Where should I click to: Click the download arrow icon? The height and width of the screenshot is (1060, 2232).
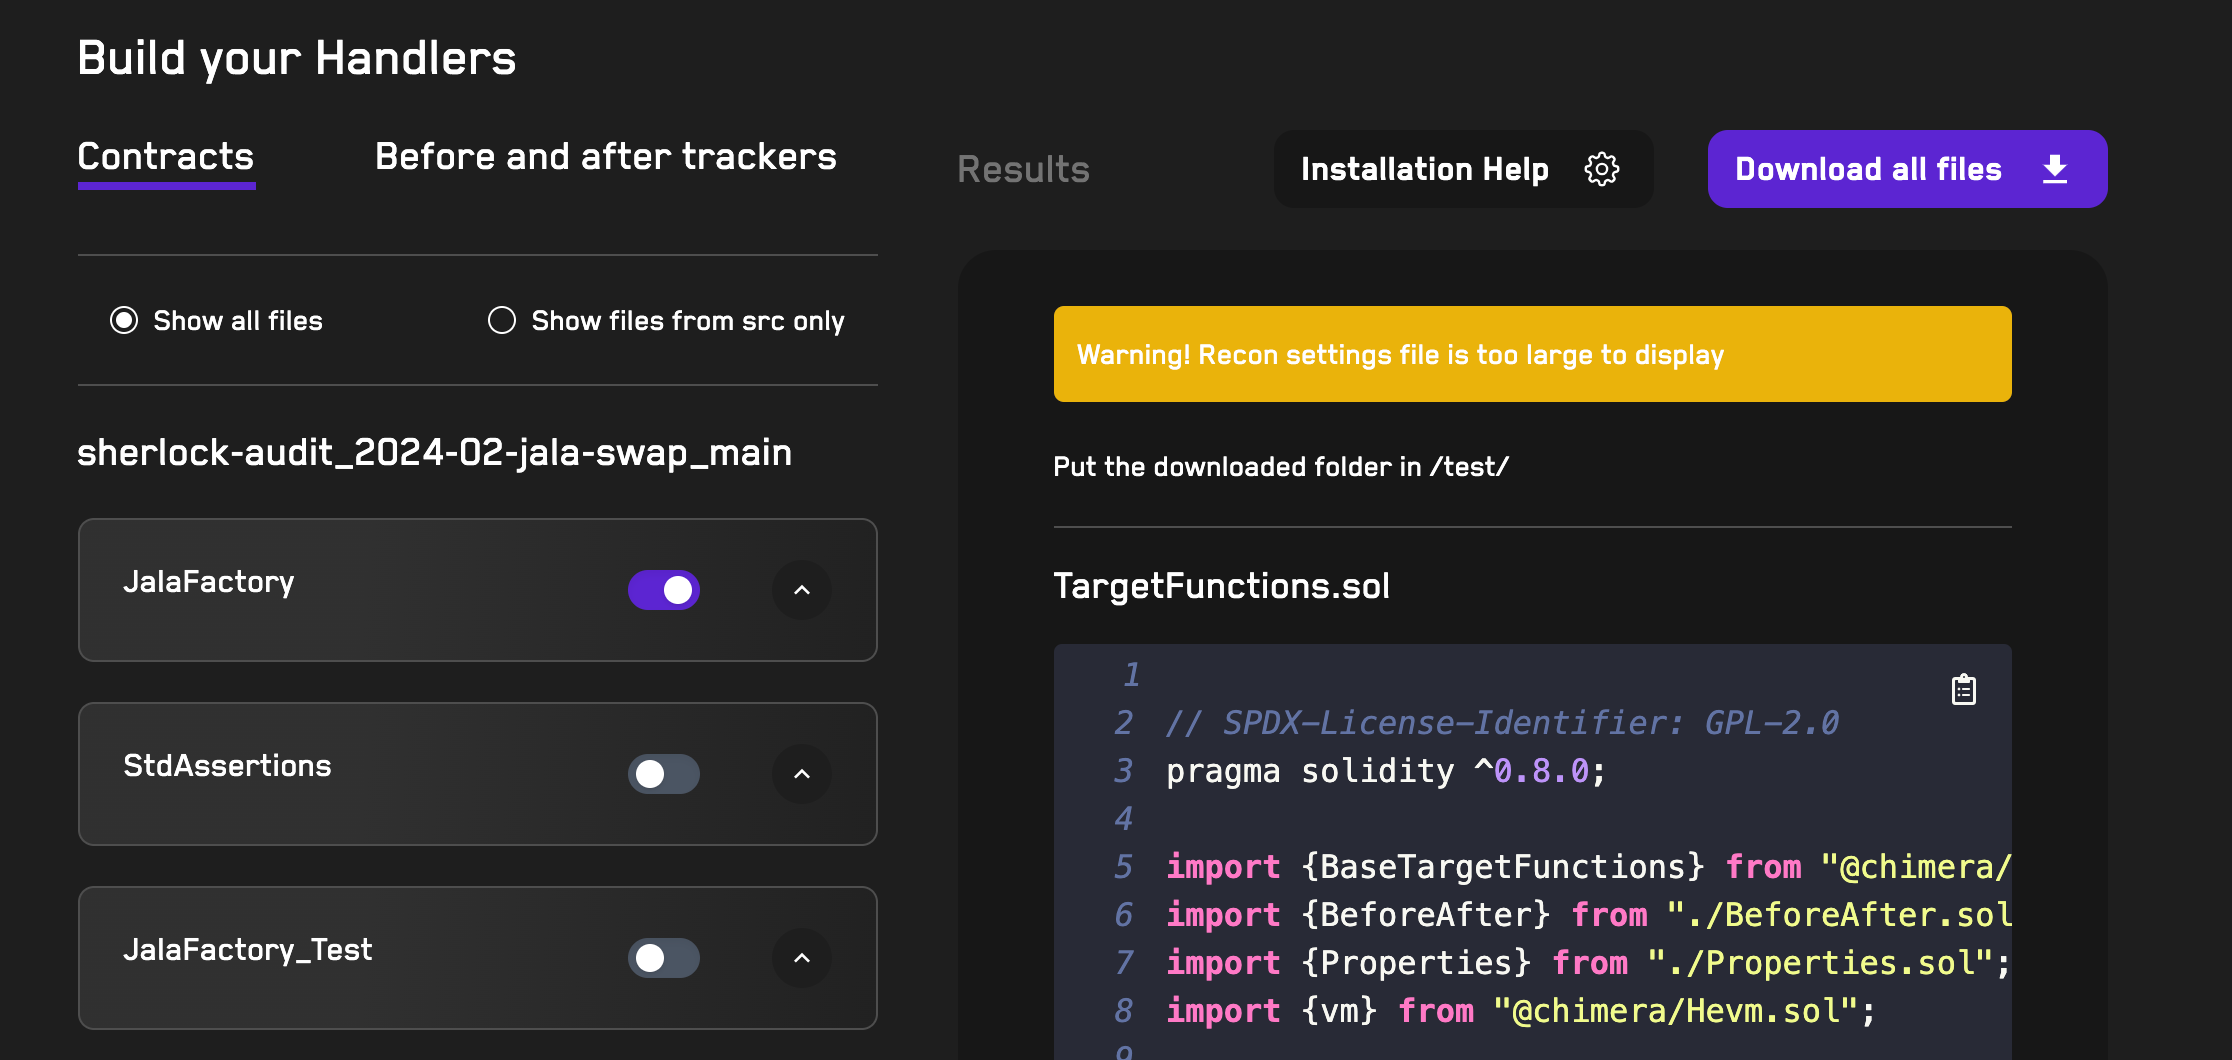point(2055,169)
